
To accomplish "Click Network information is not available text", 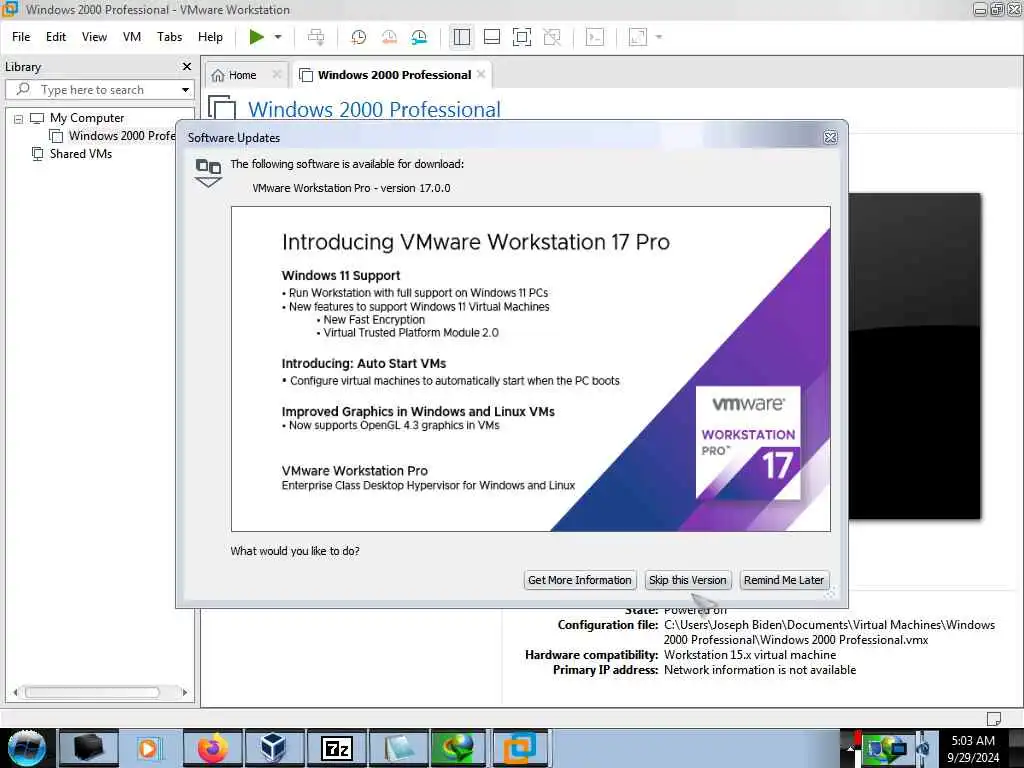I will 760,670.
